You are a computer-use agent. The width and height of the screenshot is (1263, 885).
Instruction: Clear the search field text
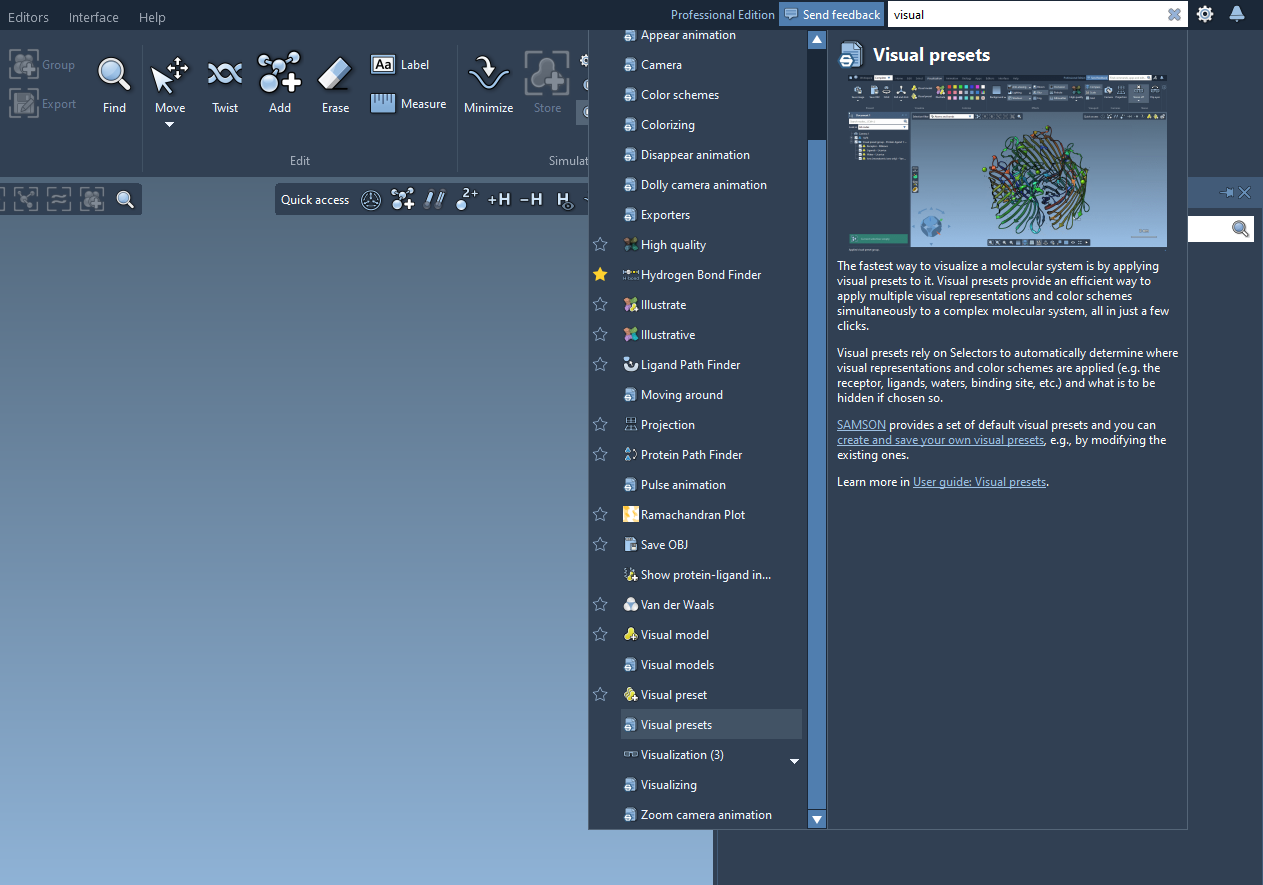[x=1174, y=14]
